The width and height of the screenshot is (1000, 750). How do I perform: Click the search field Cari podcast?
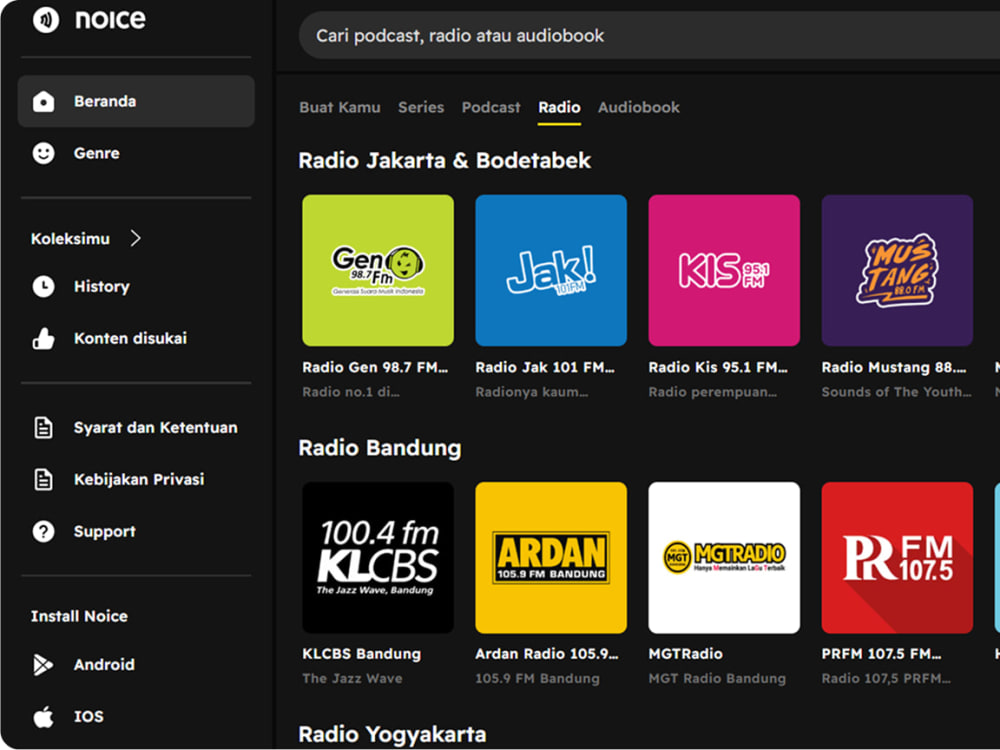point(649,36)
